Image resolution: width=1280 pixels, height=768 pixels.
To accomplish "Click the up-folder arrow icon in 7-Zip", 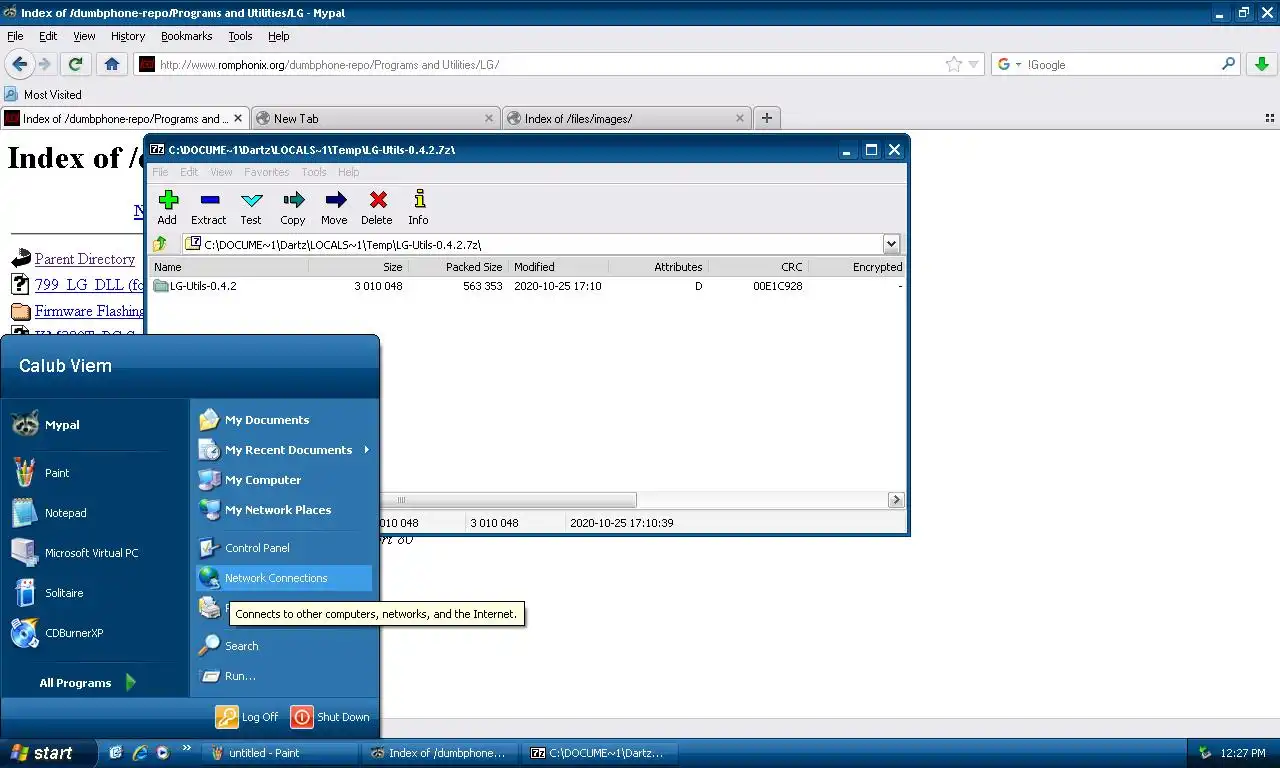I will [160, 244].
